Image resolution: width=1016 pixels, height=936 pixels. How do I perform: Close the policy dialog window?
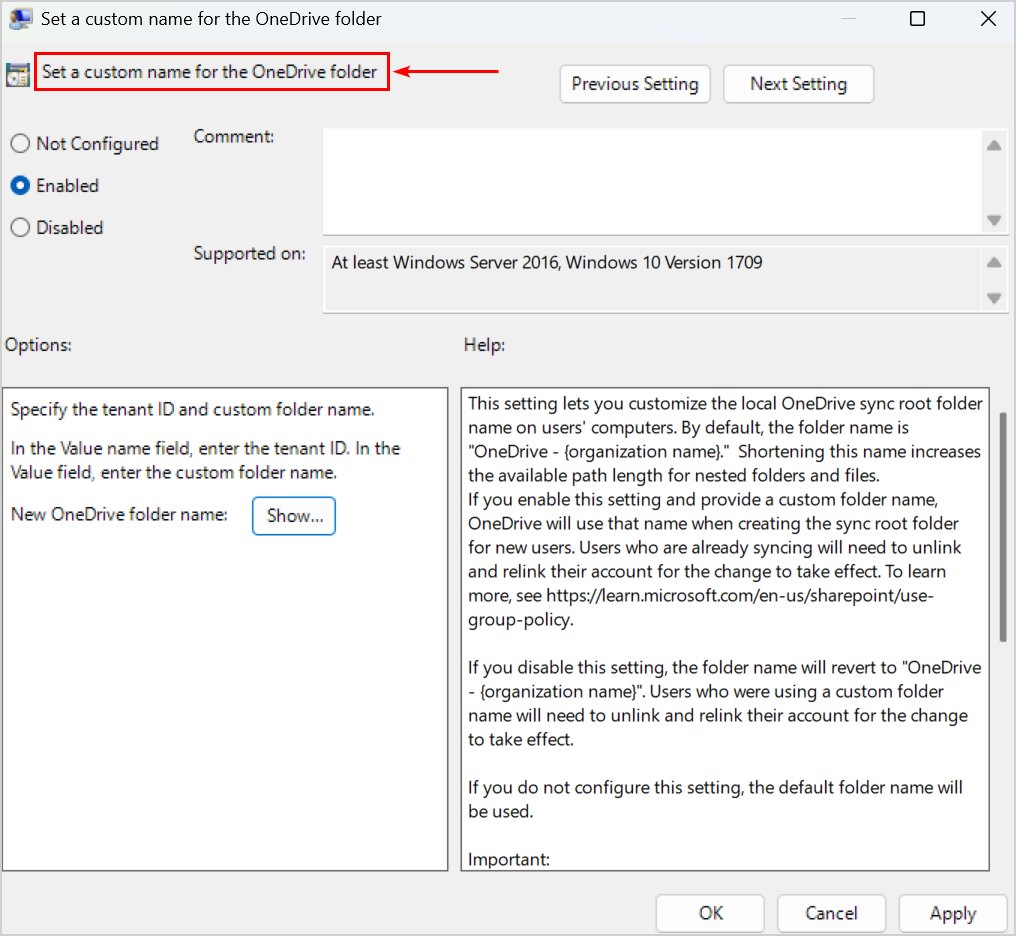coord(988,18)
